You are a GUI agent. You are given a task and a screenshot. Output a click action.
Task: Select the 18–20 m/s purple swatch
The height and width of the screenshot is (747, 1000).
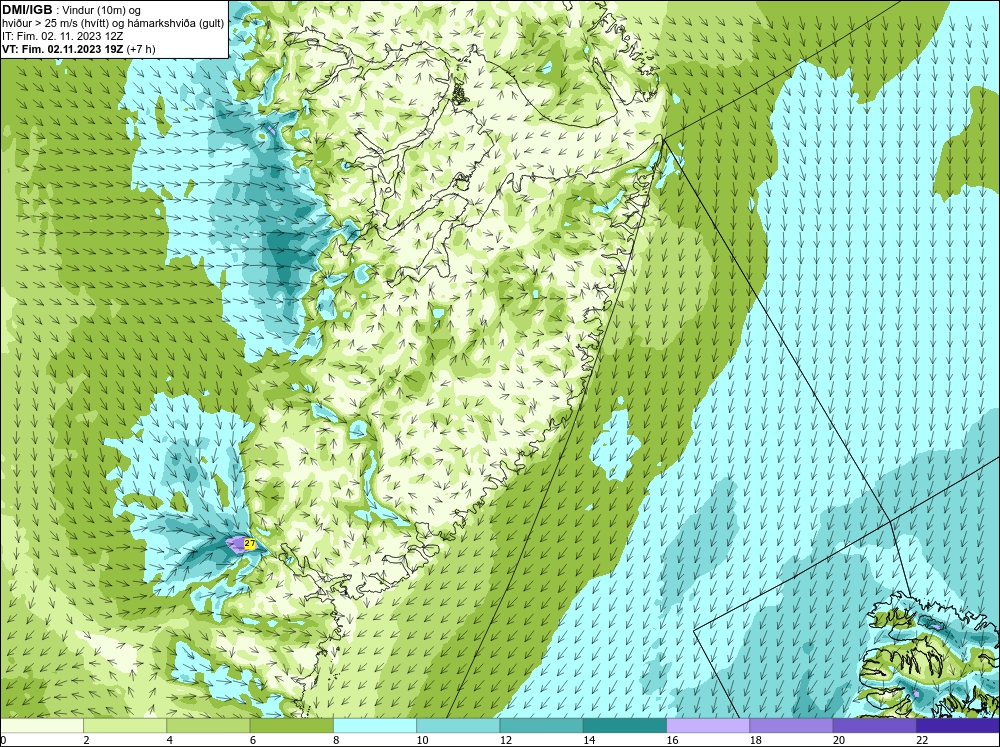pos(791,726)
